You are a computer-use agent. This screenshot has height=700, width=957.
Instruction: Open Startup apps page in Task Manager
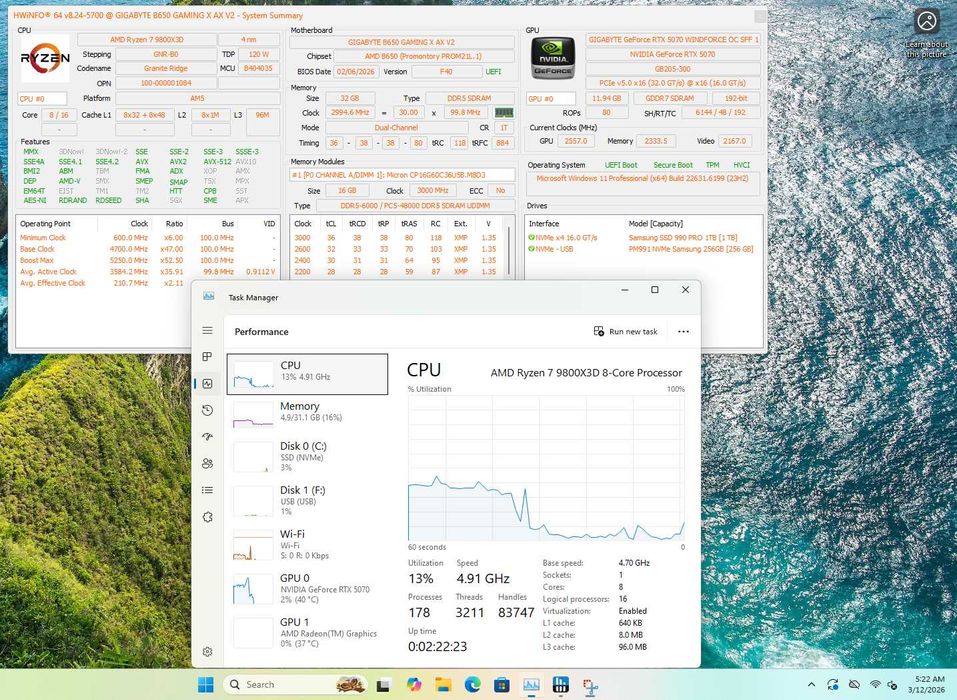click(208, 436)
